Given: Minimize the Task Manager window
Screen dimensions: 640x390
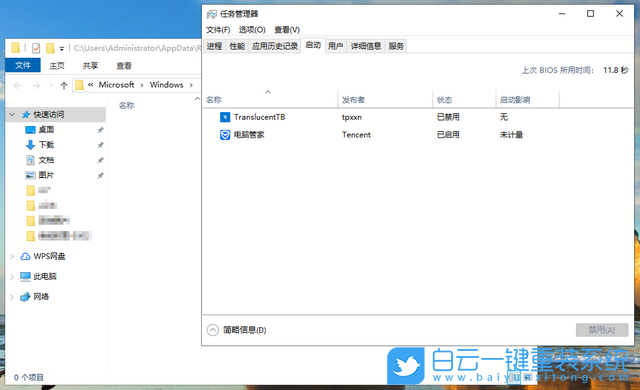Looking at the screenshot, I should point(562,14).
